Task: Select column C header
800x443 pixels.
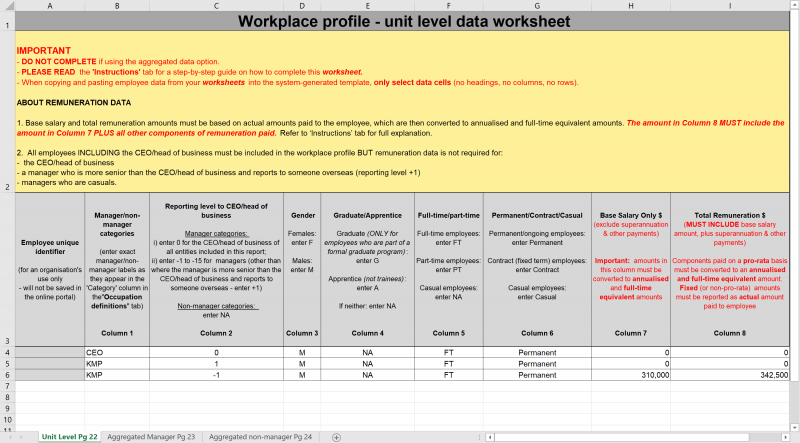Action: coord(217,6)
